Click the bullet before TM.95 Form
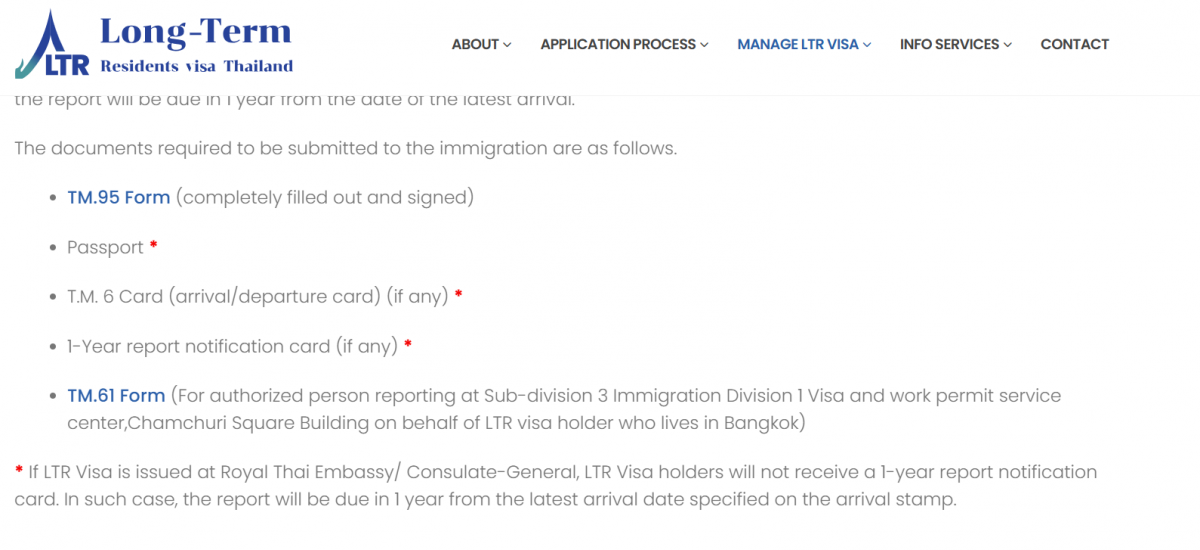The width and height of the screenshot is (1200, 550). point(54,198)
